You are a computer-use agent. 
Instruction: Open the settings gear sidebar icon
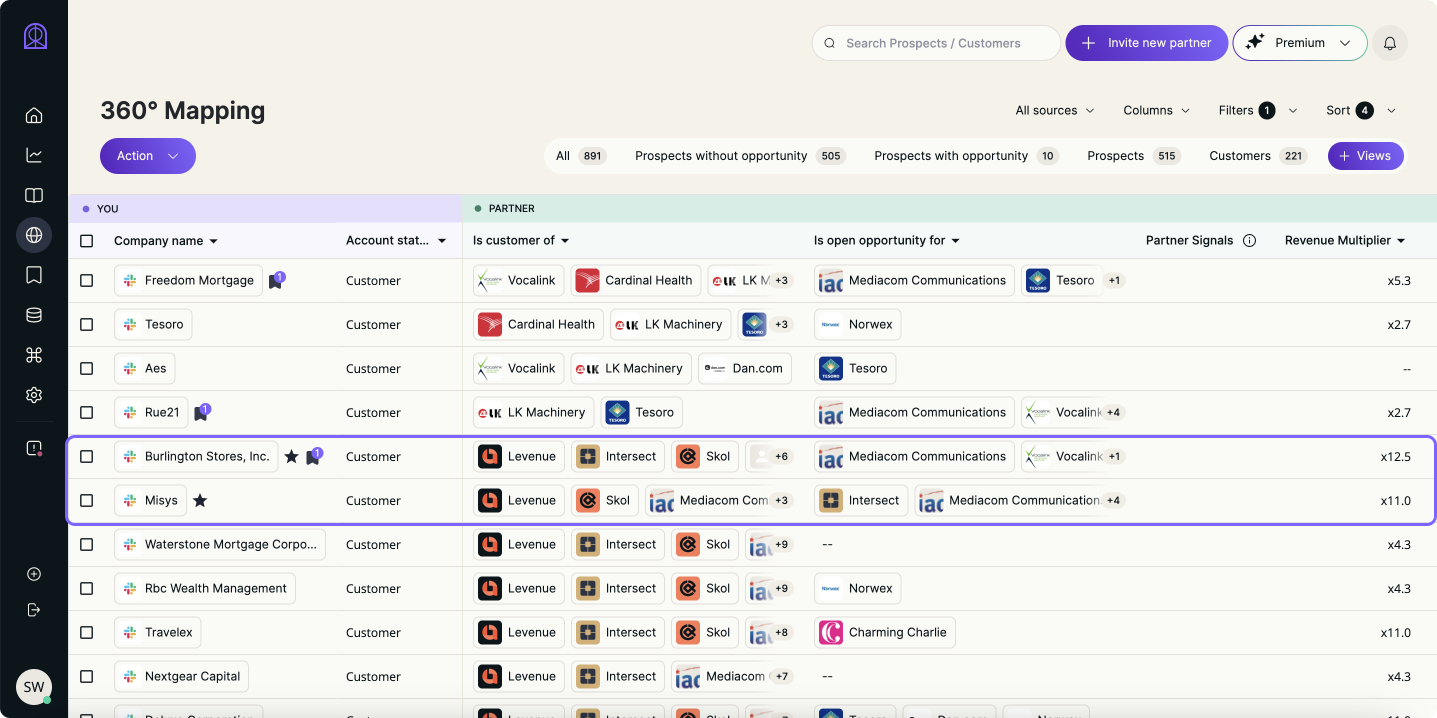[34, 395]
